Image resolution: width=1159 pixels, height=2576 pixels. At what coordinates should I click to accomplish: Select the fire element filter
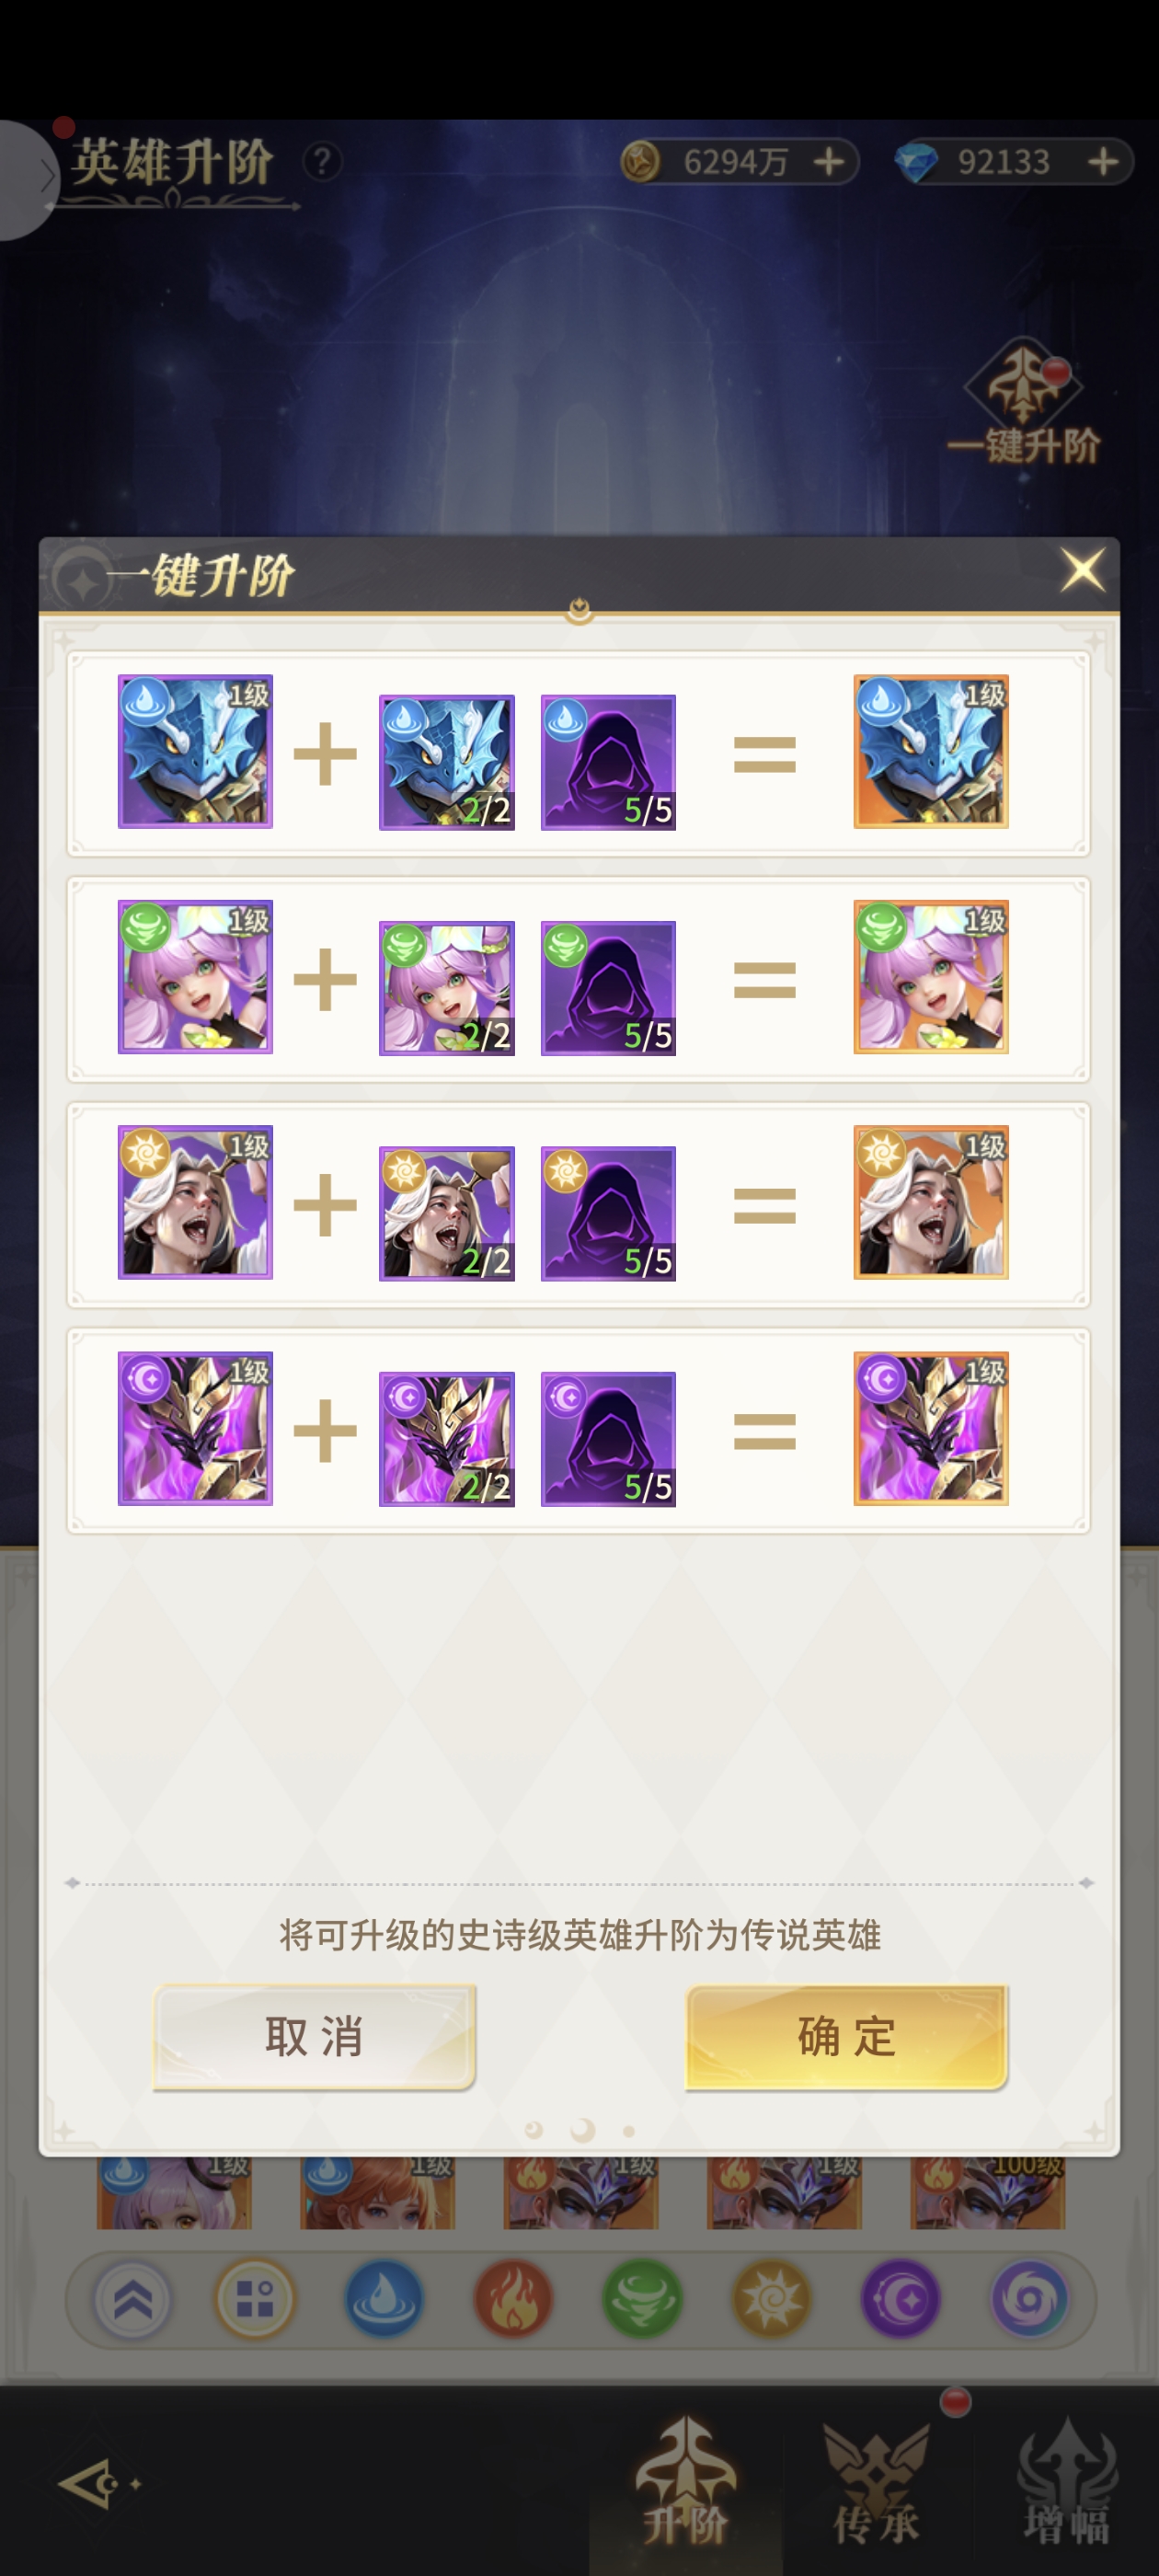click(x=513, y=2299)
